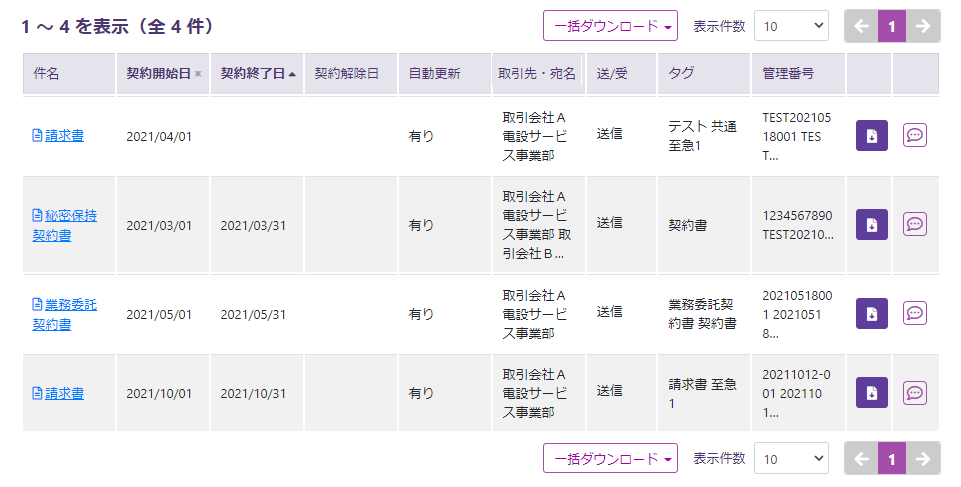Viewport: 961px width, 487px height.
Task: Open comments for 秘密保持契約書 row
Action: (x=914, y=224)
